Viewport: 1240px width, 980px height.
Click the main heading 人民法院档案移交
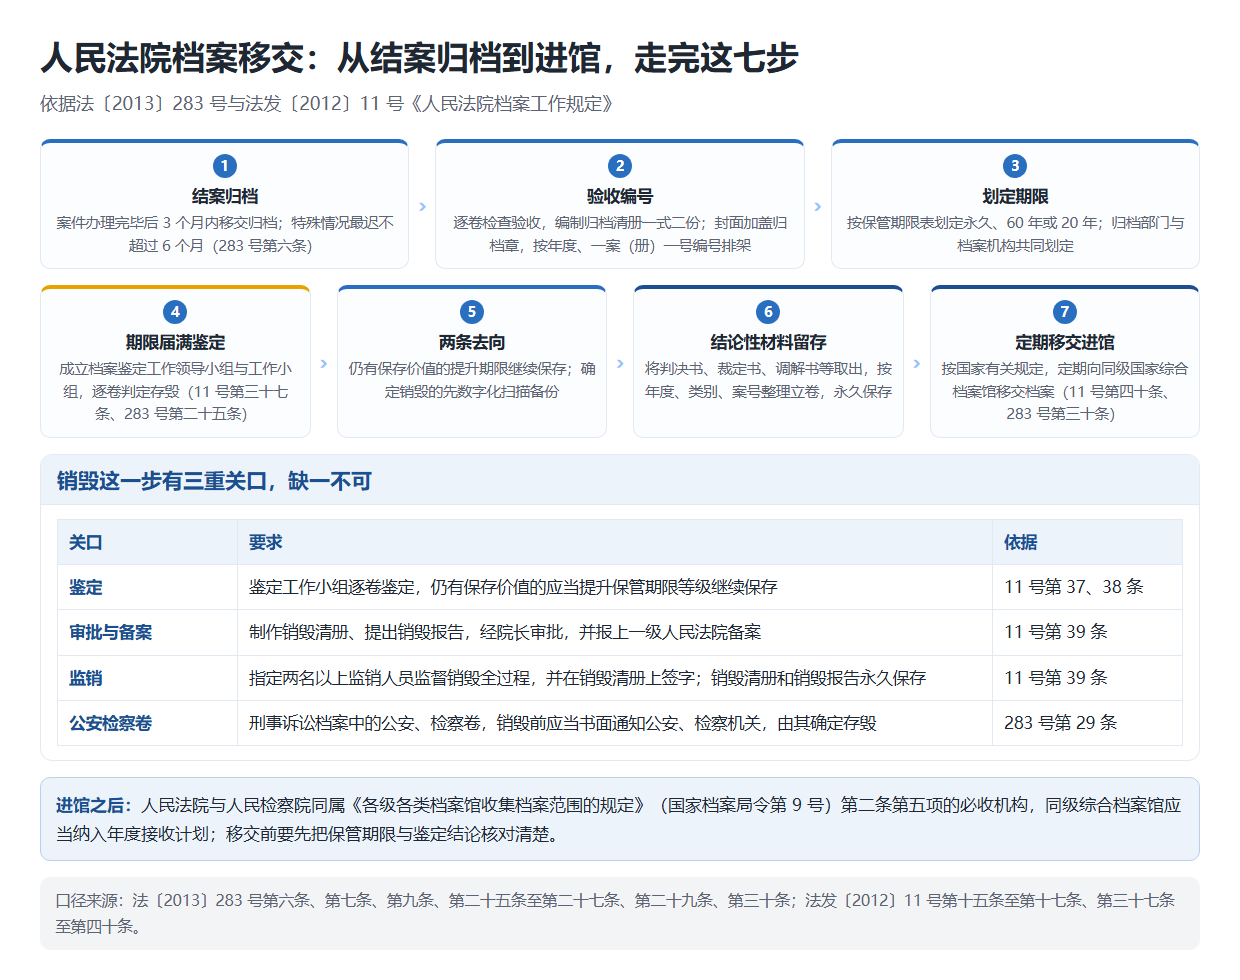coord(419,58)
